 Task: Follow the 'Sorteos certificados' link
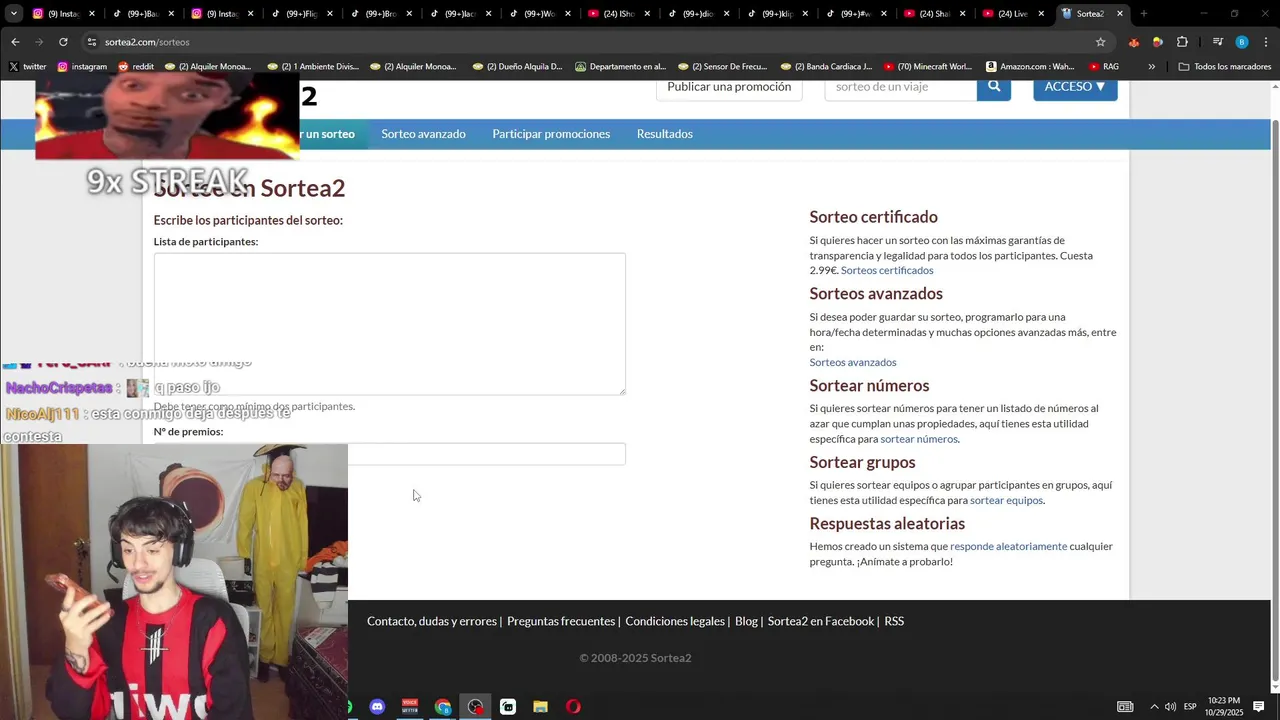coord(887,270)
